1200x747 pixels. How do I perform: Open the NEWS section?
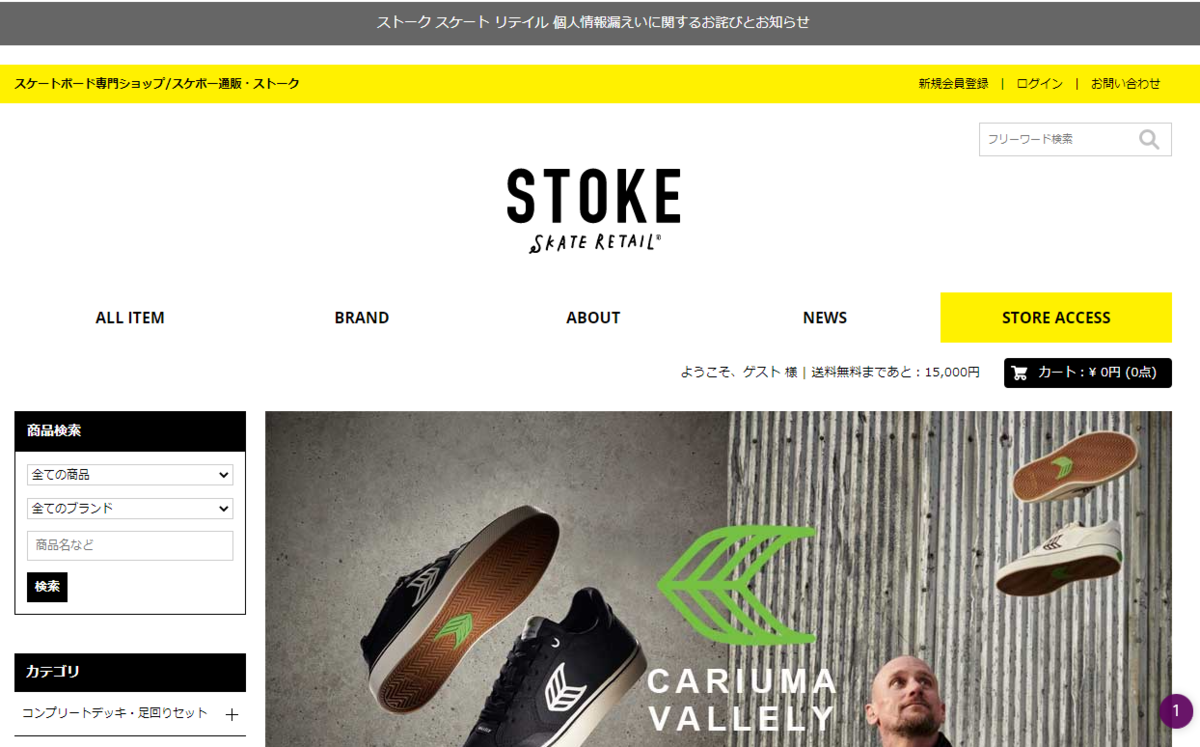[x=825, y=318]
